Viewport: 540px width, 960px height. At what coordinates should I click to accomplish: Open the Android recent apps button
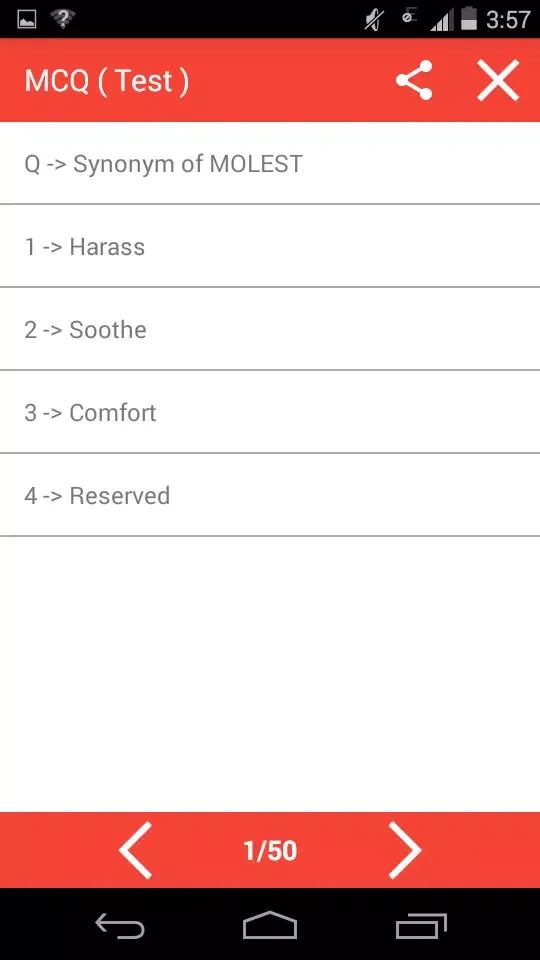[421, 924]
